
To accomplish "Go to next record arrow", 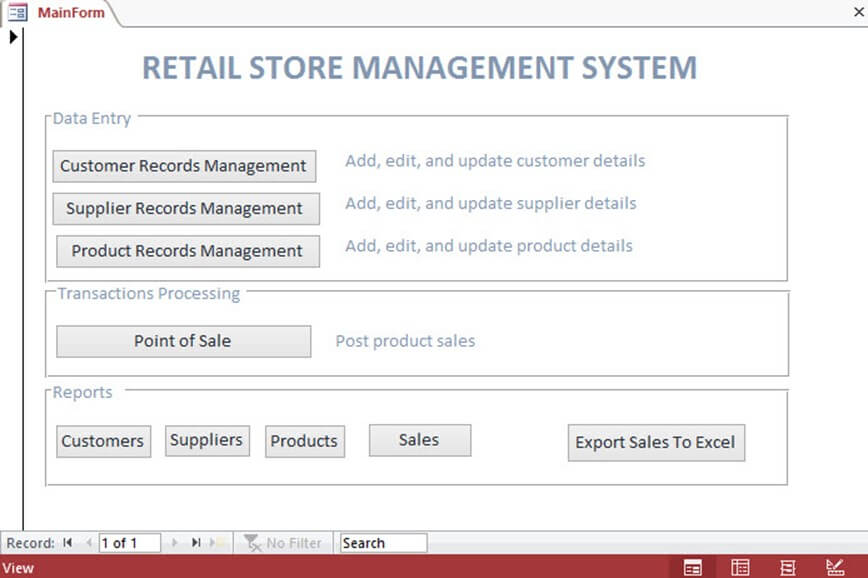I will [x=176, y=543].
